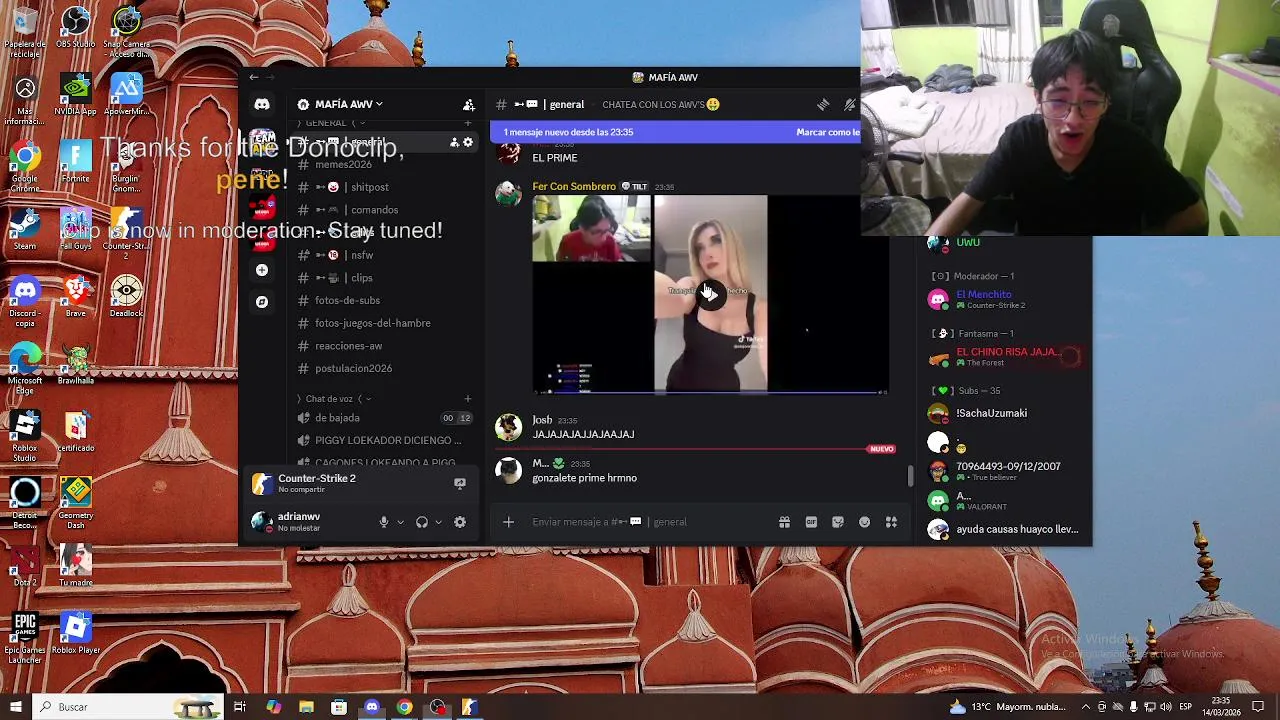Screen dimensions: 1280x720
Task: Collapse the GENERAL channel category
Action: coord(331,123)
